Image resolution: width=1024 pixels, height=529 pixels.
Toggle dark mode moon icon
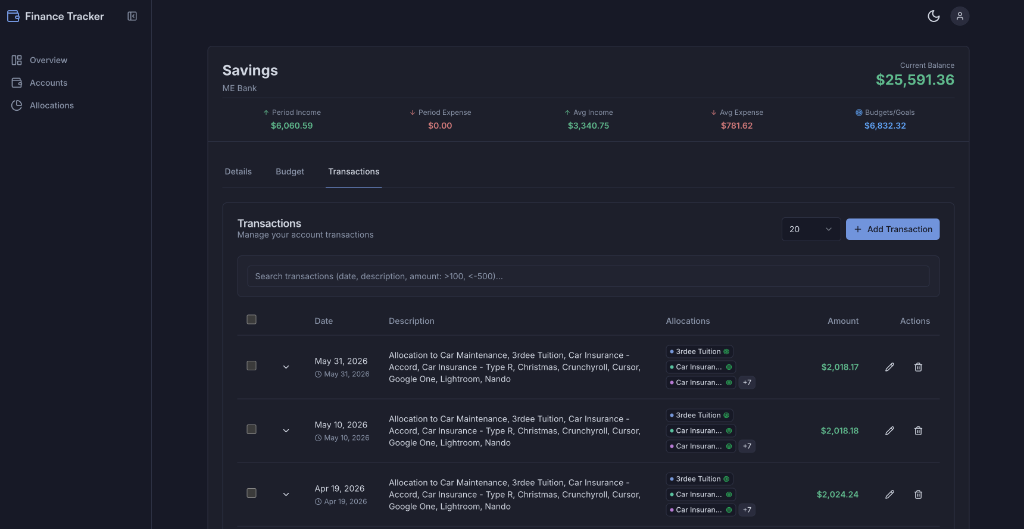[x=933, y=16]
